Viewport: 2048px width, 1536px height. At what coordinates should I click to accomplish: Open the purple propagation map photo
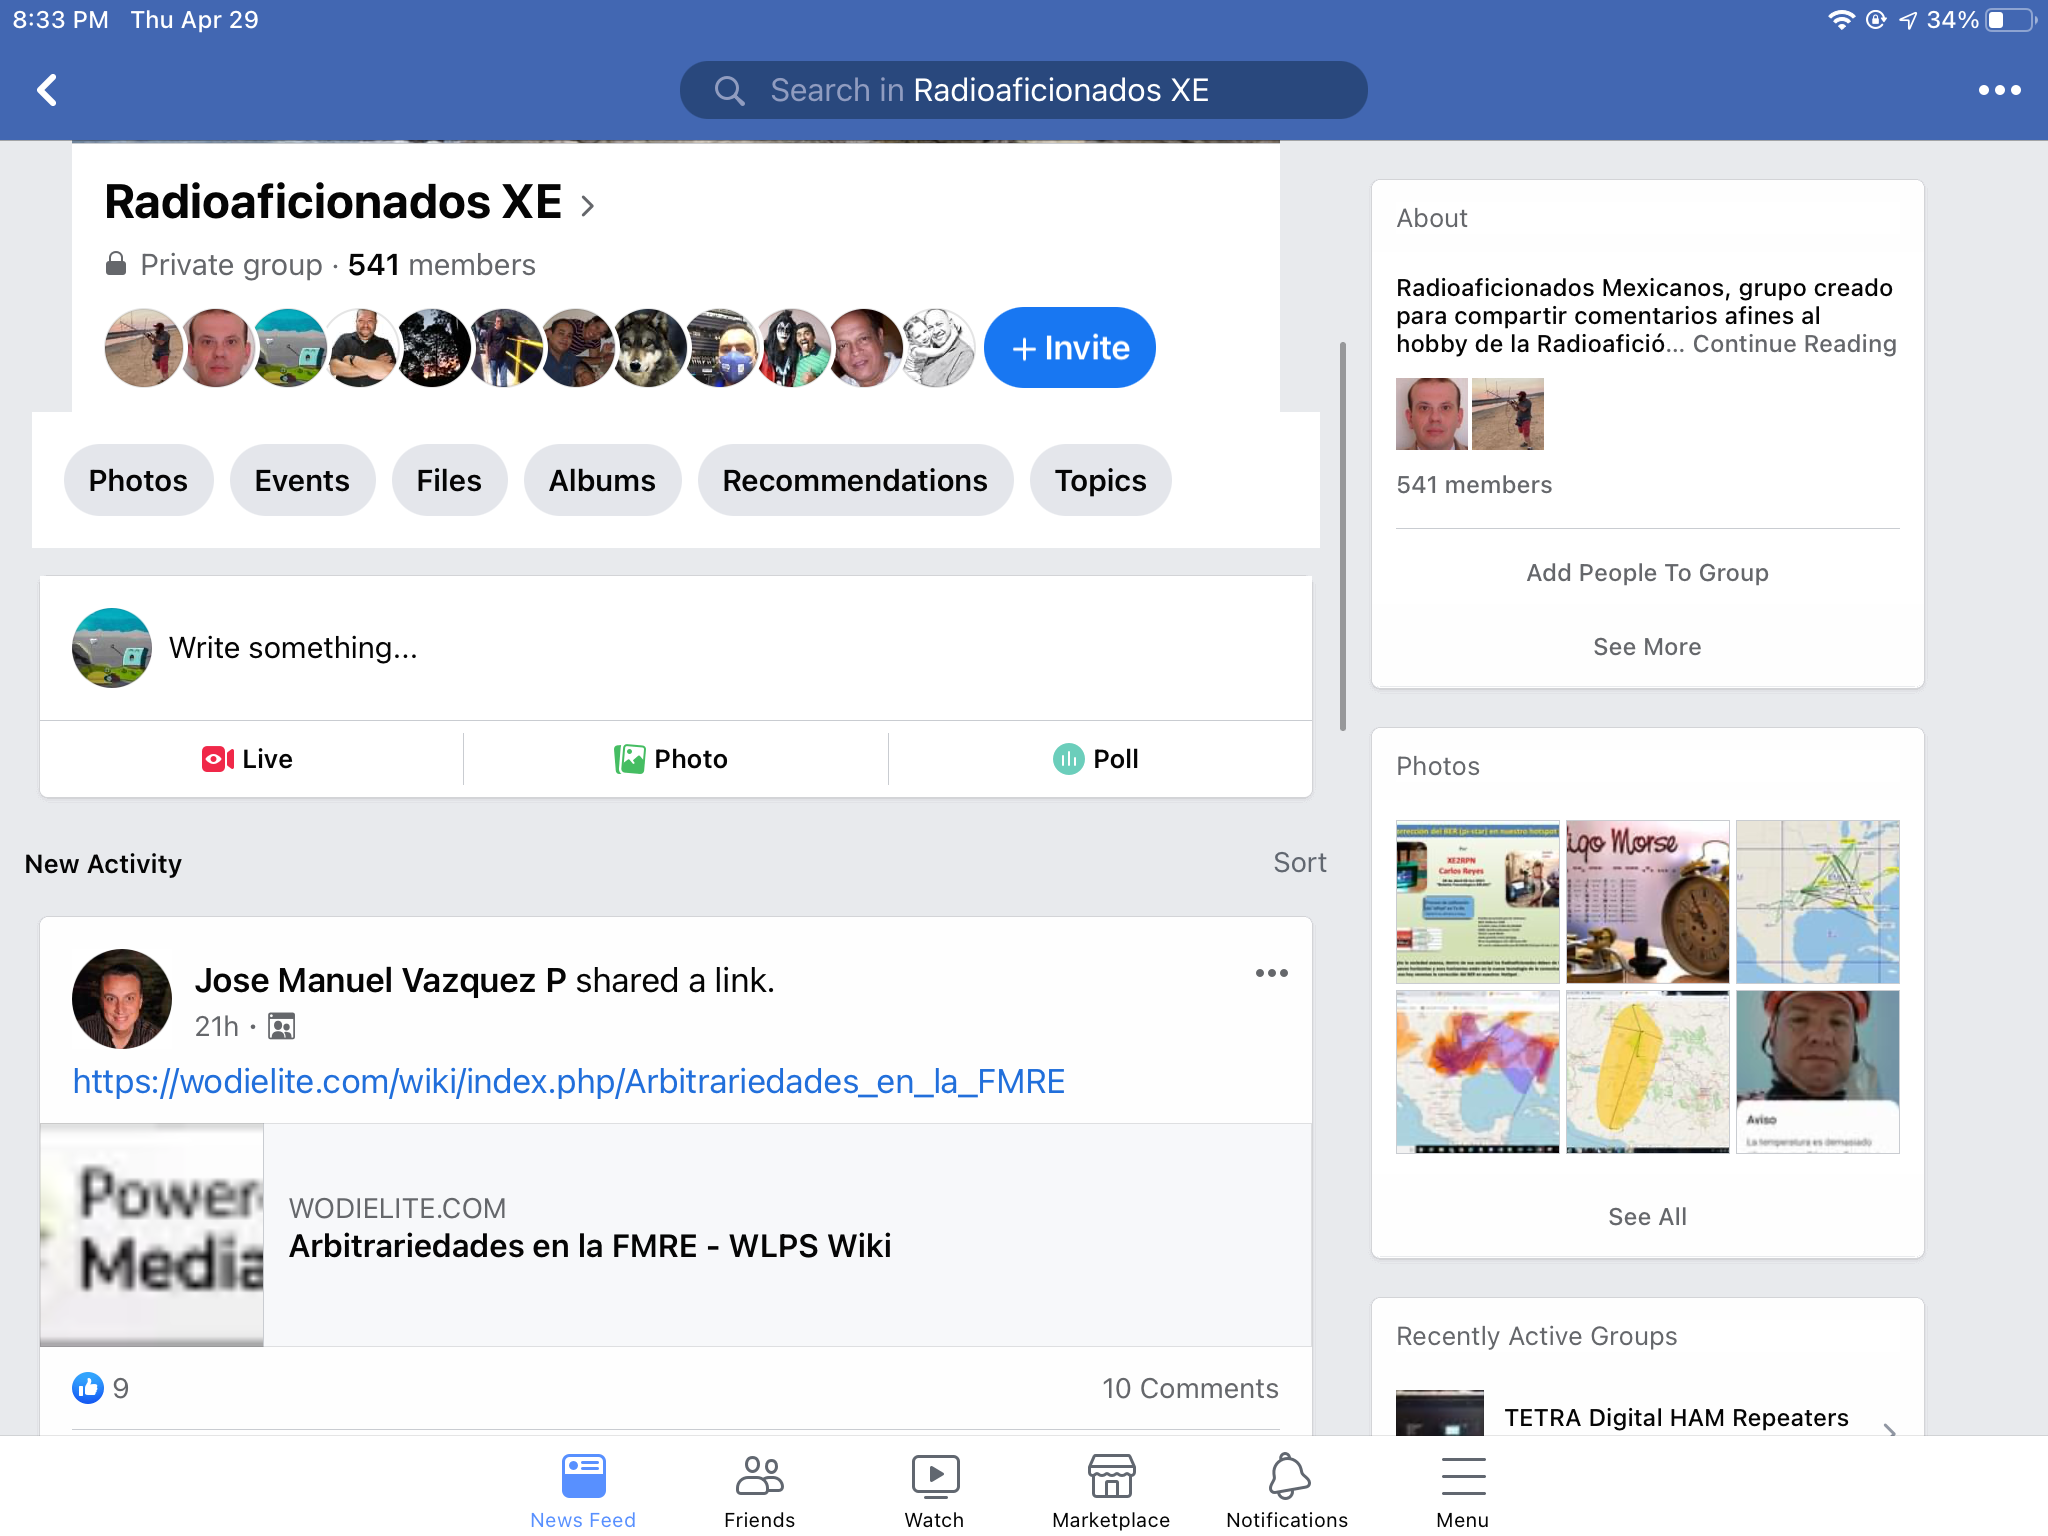pyautogui.click(x=1477, y=1072)
